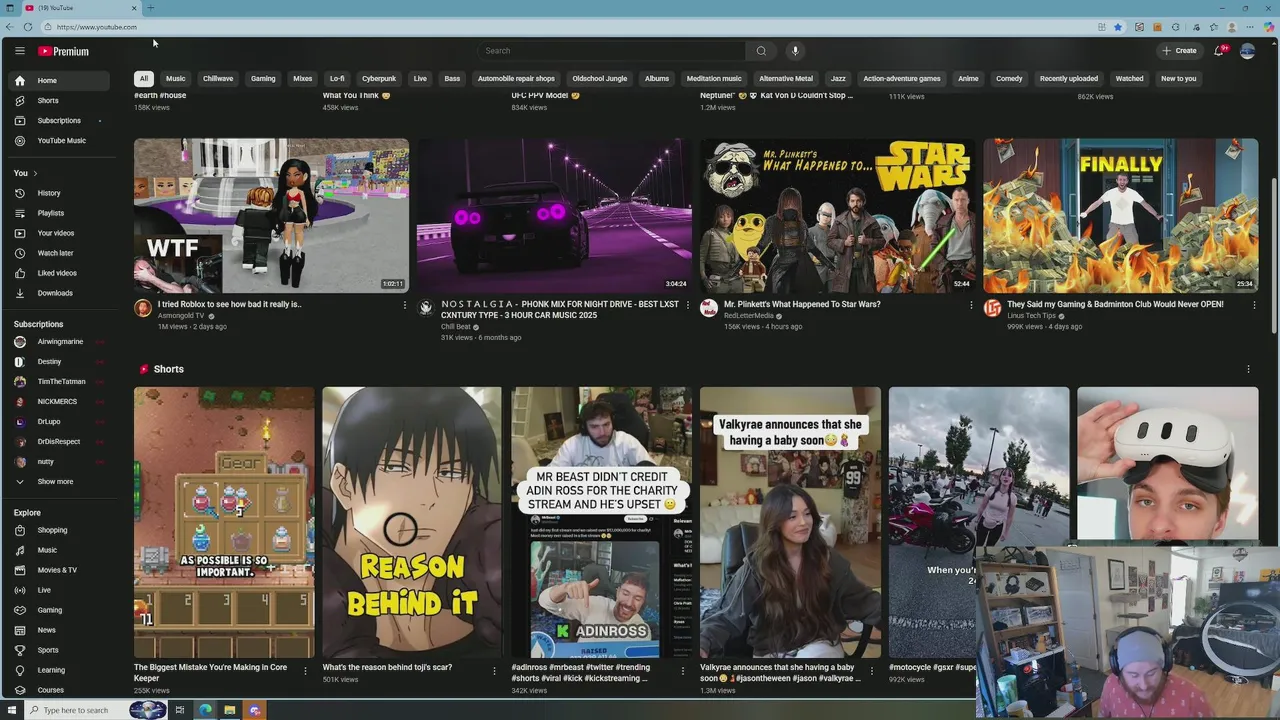Play the Valkyrae baby announcement short

790,522
